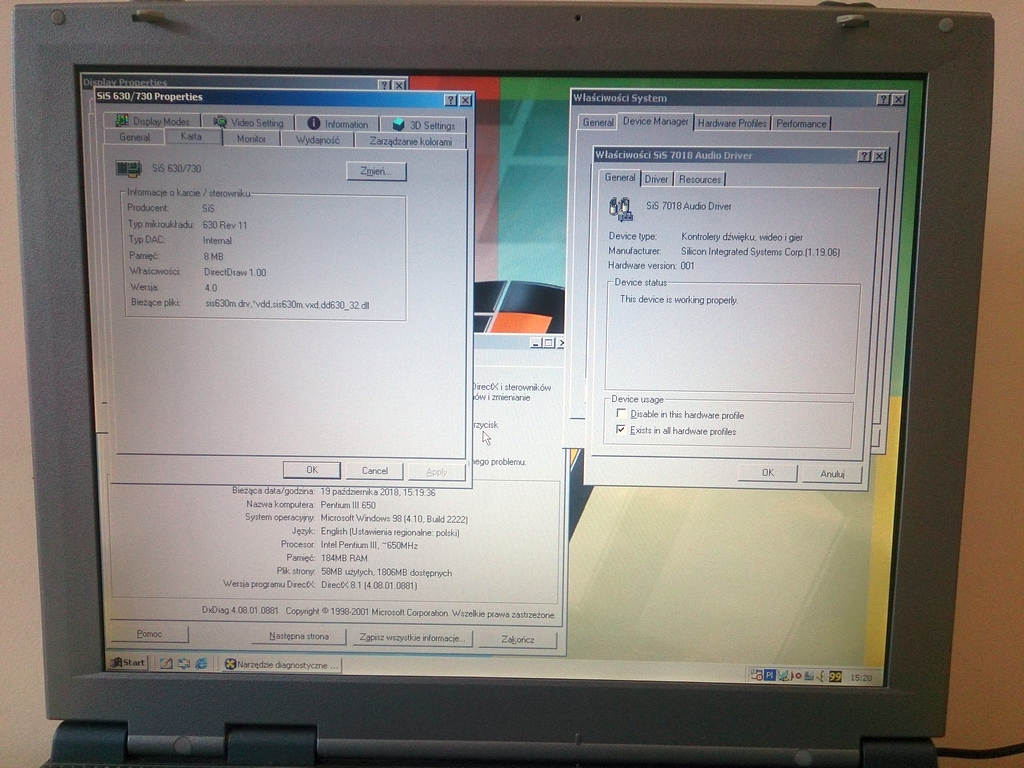
Task: Select General tab in SiS 7018 Audio dialog
Action: tap(619, 178)
